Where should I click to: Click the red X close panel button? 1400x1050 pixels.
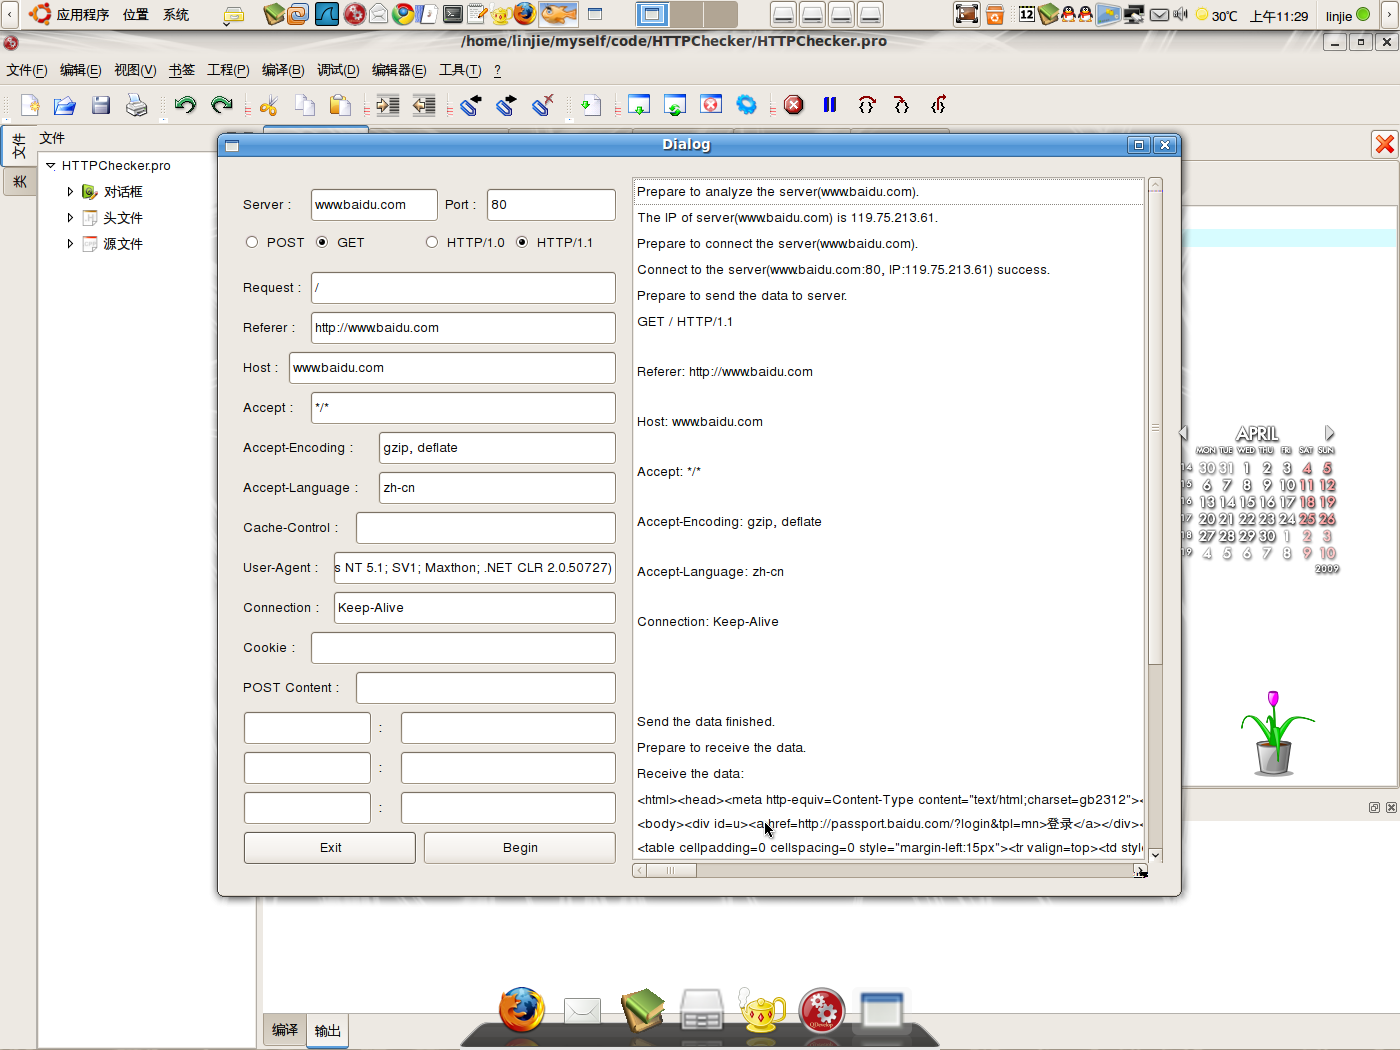click(1385, 144)
